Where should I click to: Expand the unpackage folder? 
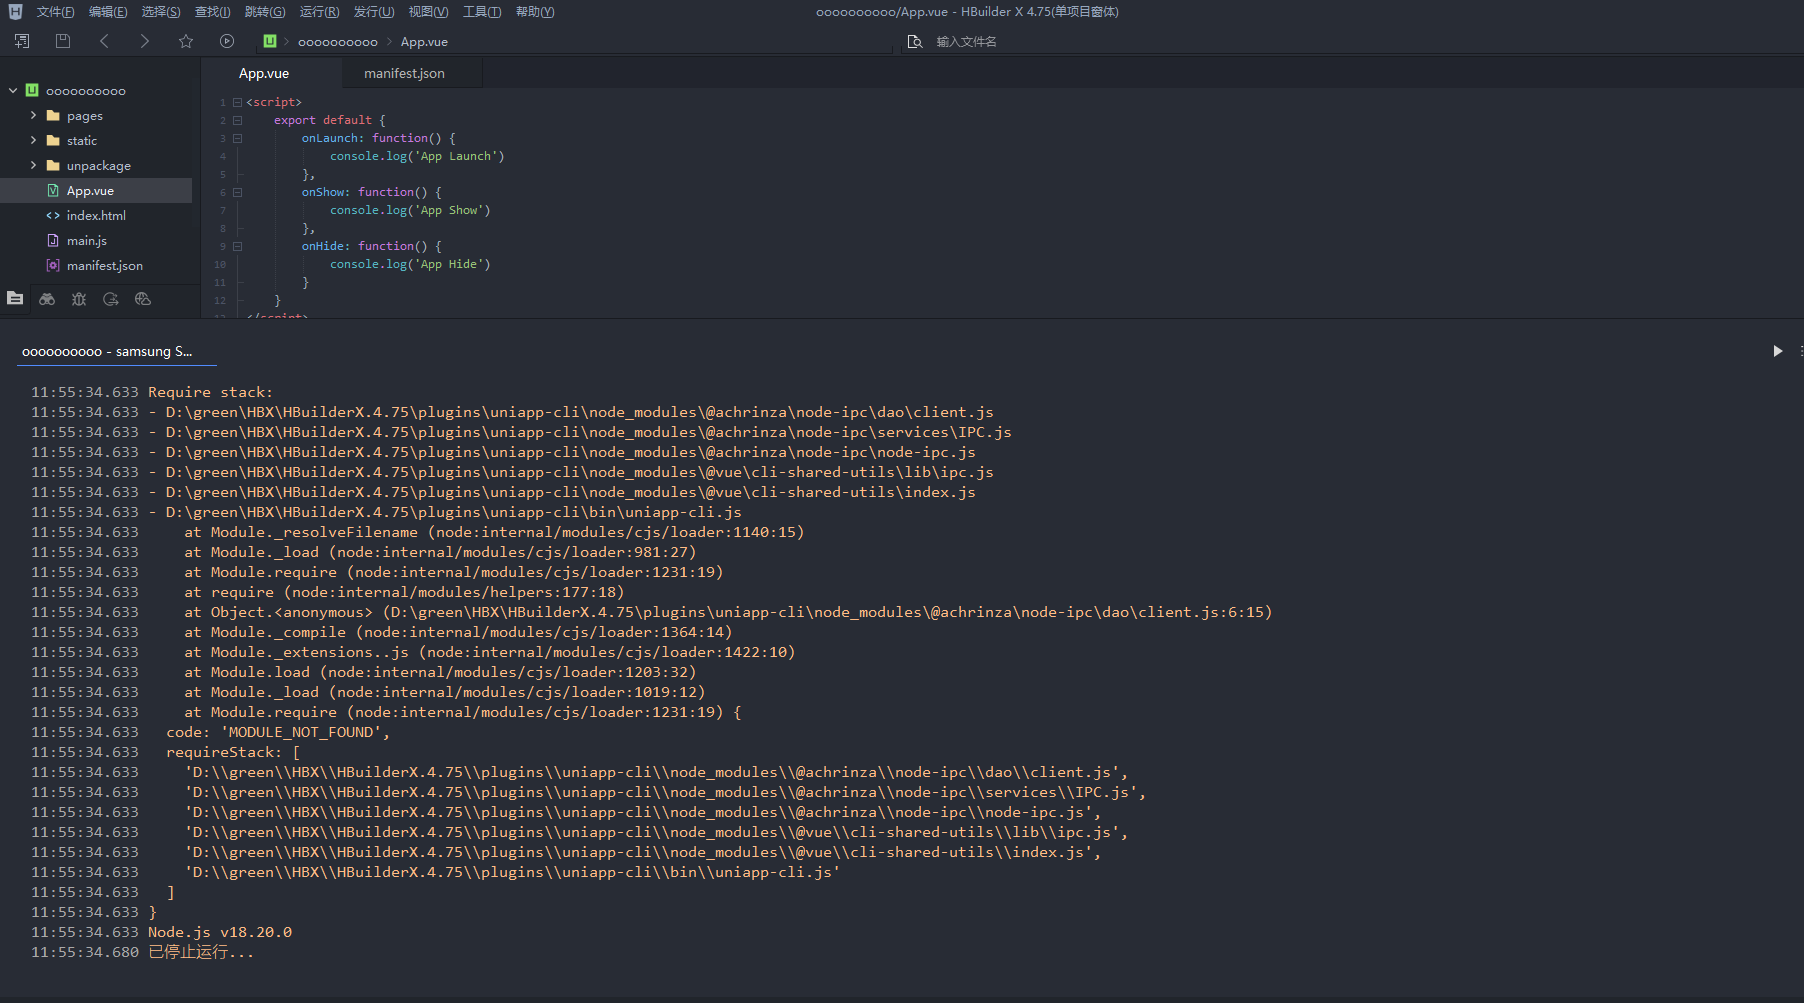pyautogui.click(x=33, y=165)
